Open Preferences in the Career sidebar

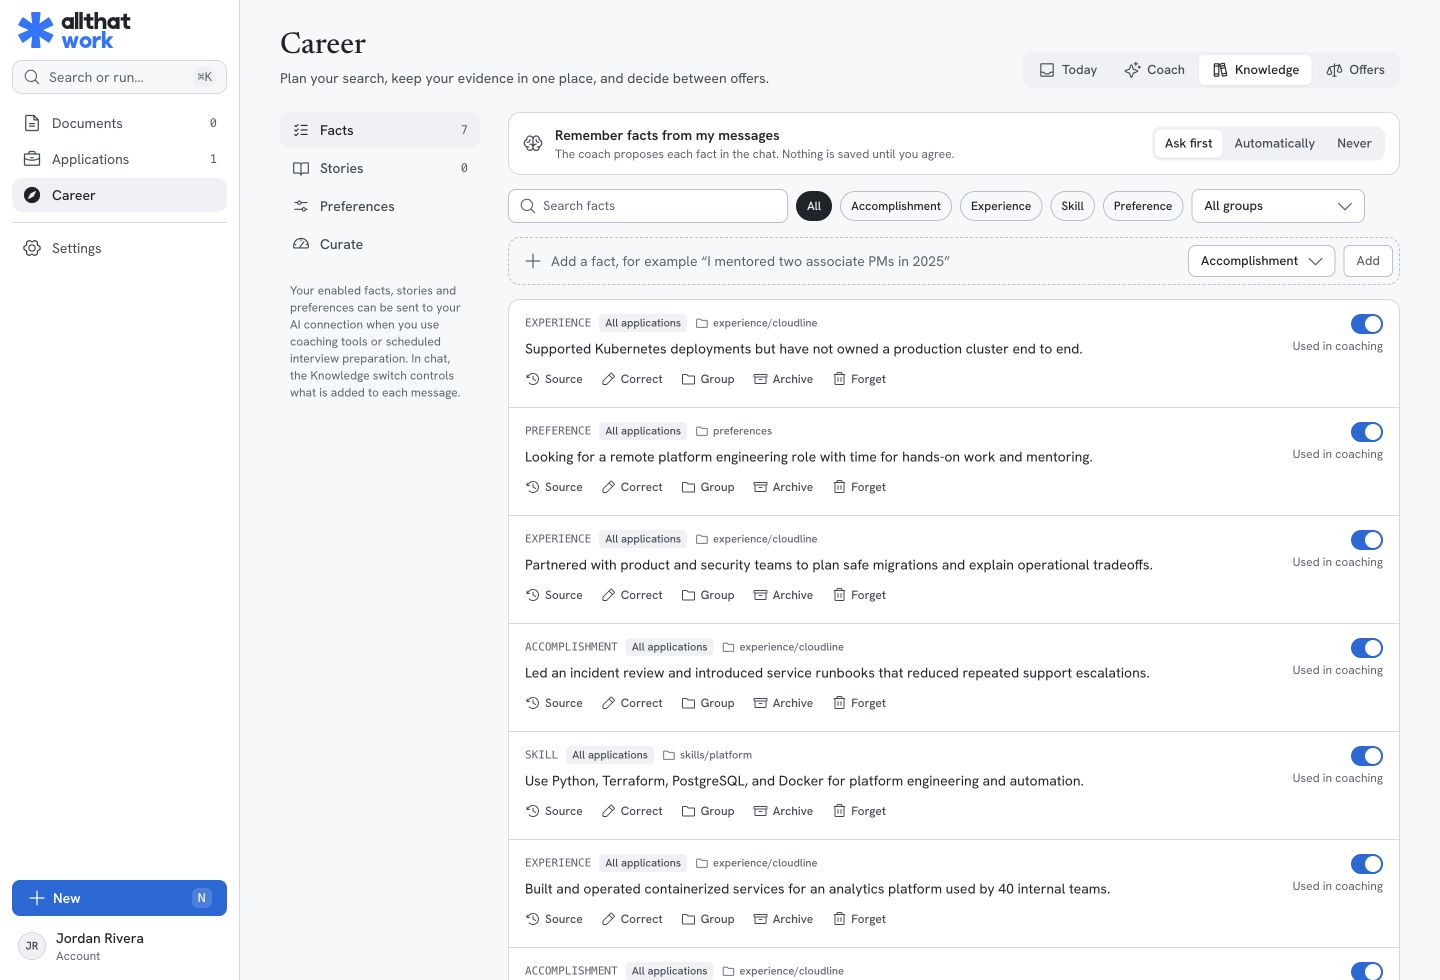point(380,206)
